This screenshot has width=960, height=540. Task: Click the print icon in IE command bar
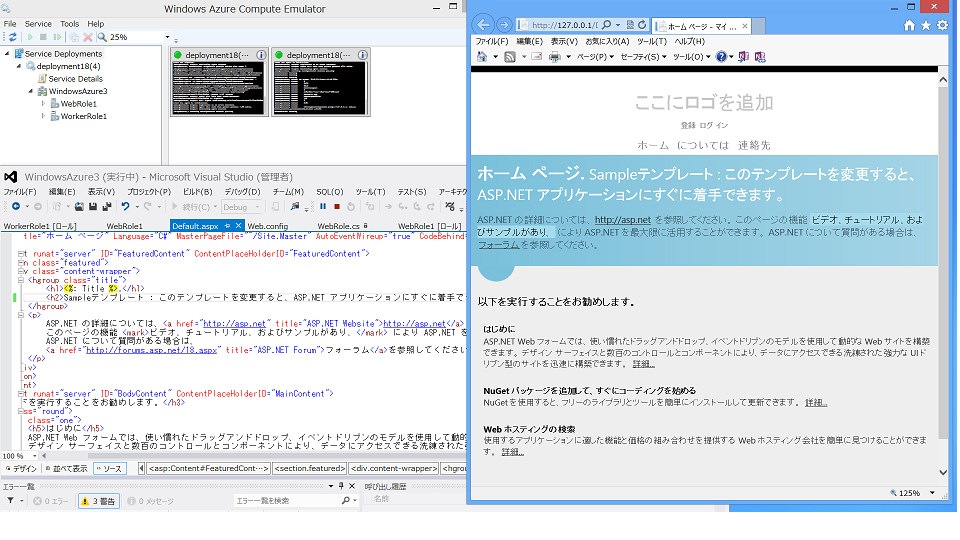click(x=554, y=57)
